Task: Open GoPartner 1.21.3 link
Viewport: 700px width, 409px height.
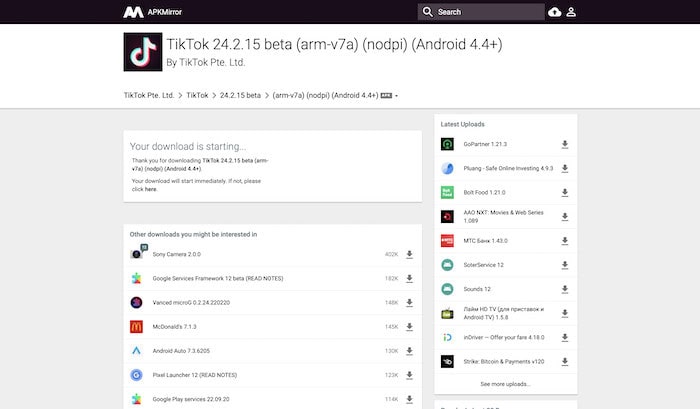Action: [485, 144]
